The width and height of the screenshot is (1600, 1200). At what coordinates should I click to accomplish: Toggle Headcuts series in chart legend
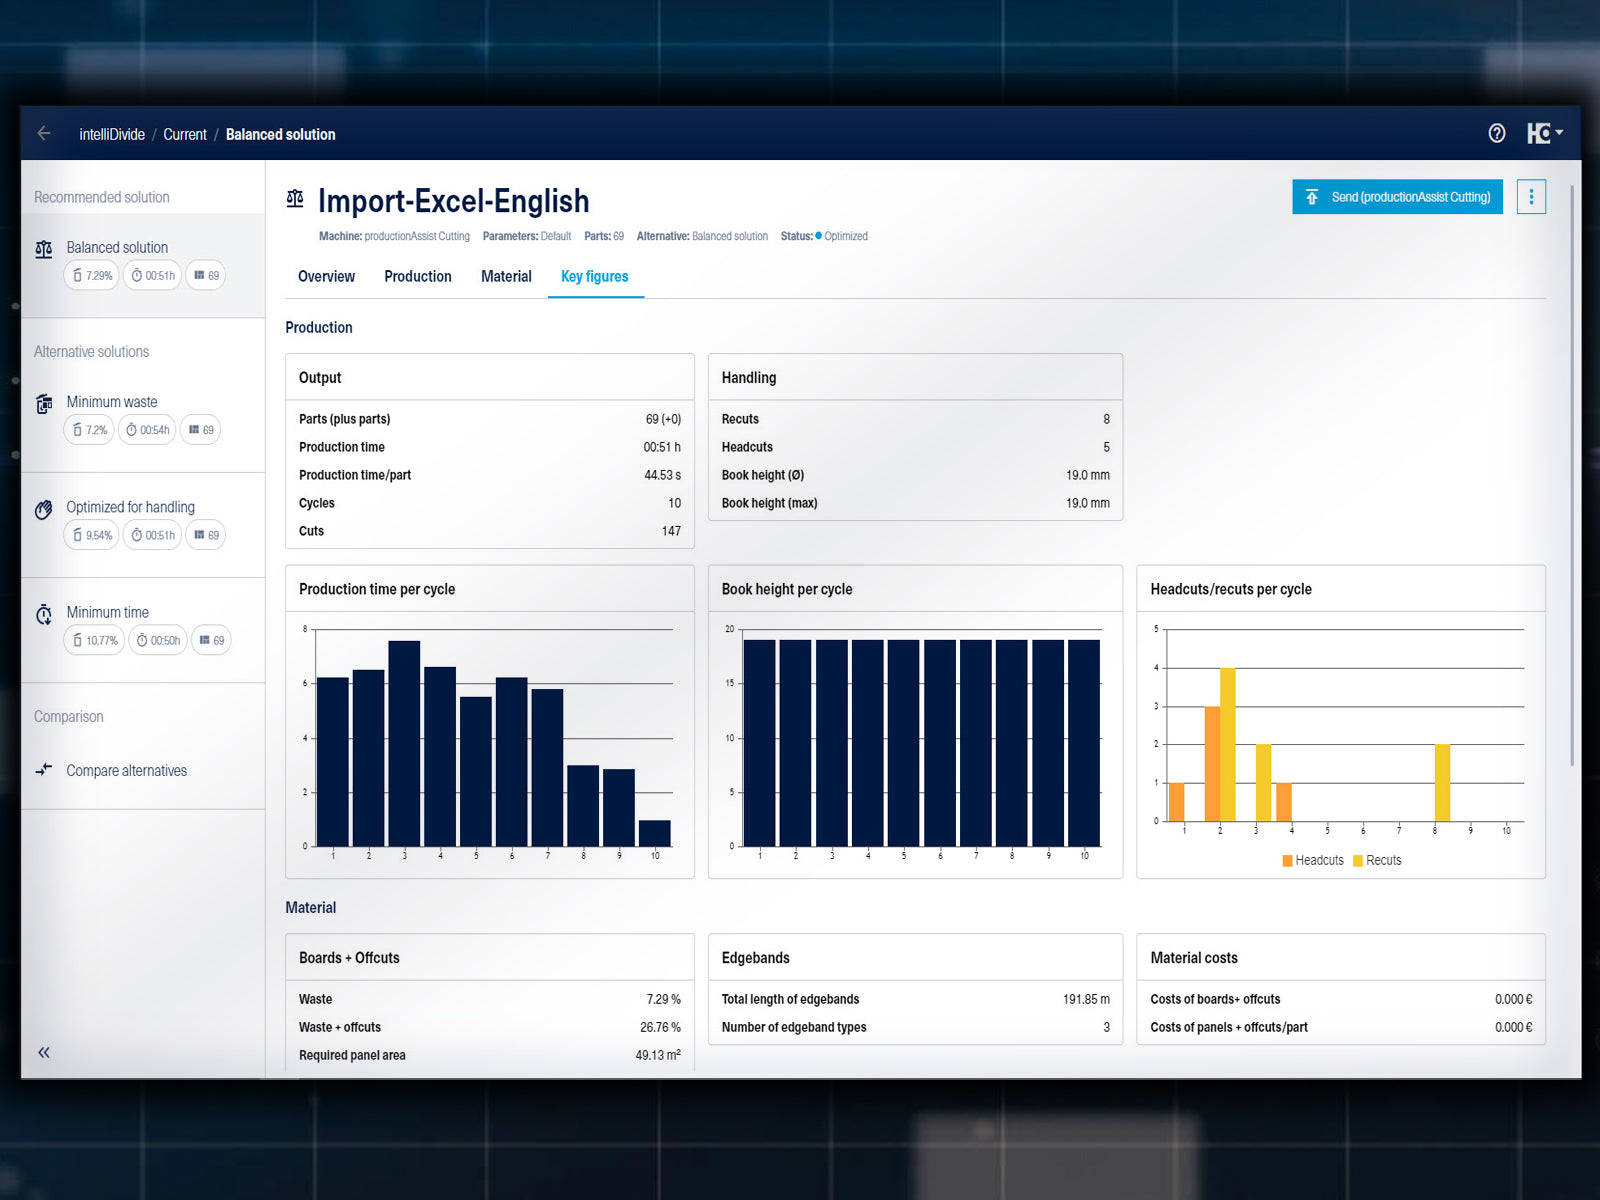pyautogui.click(x=1313, y=860)
